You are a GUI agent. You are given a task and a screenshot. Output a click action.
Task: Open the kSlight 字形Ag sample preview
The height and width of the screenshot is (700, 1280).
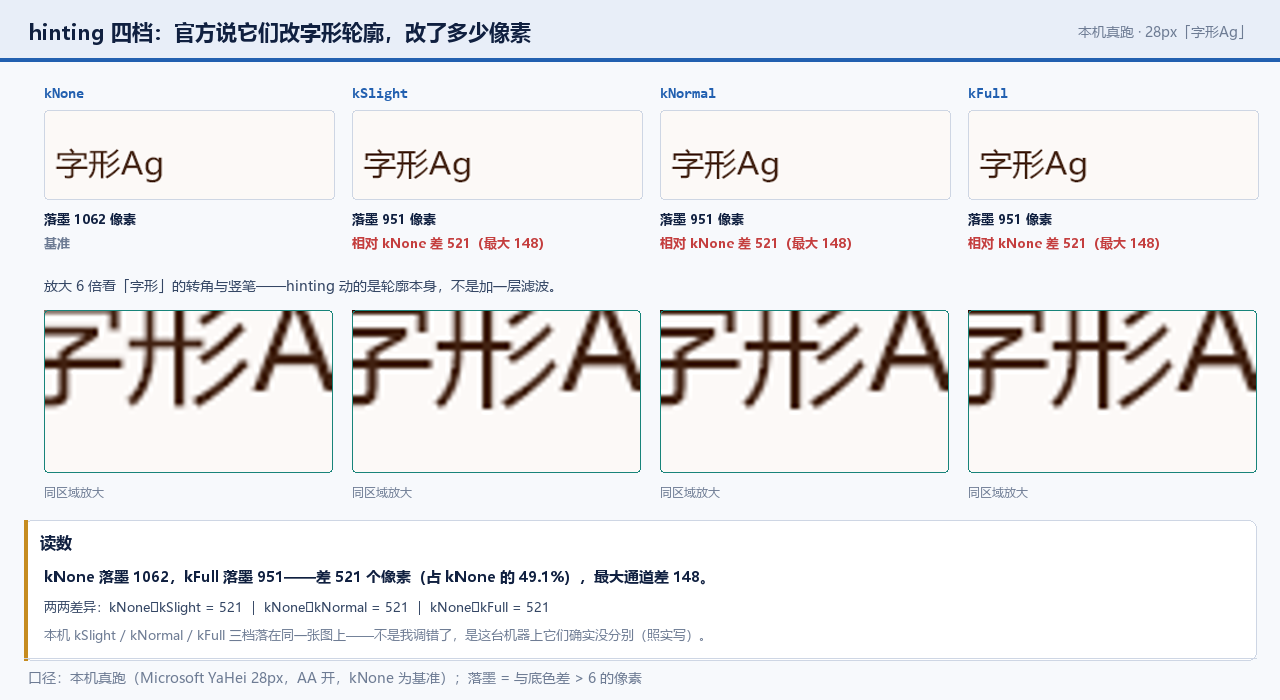pos(497,155)
